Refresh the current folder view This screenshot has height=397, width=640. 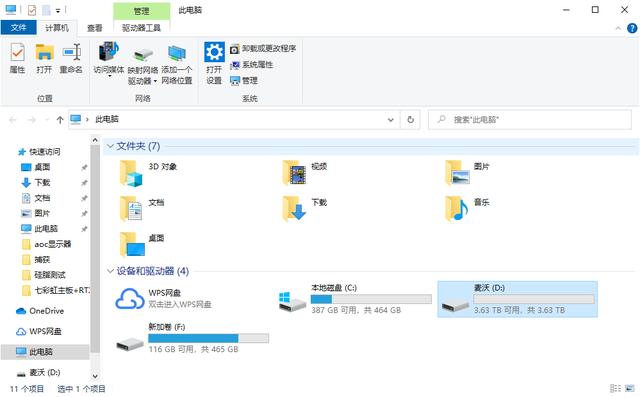coord(410,120)
